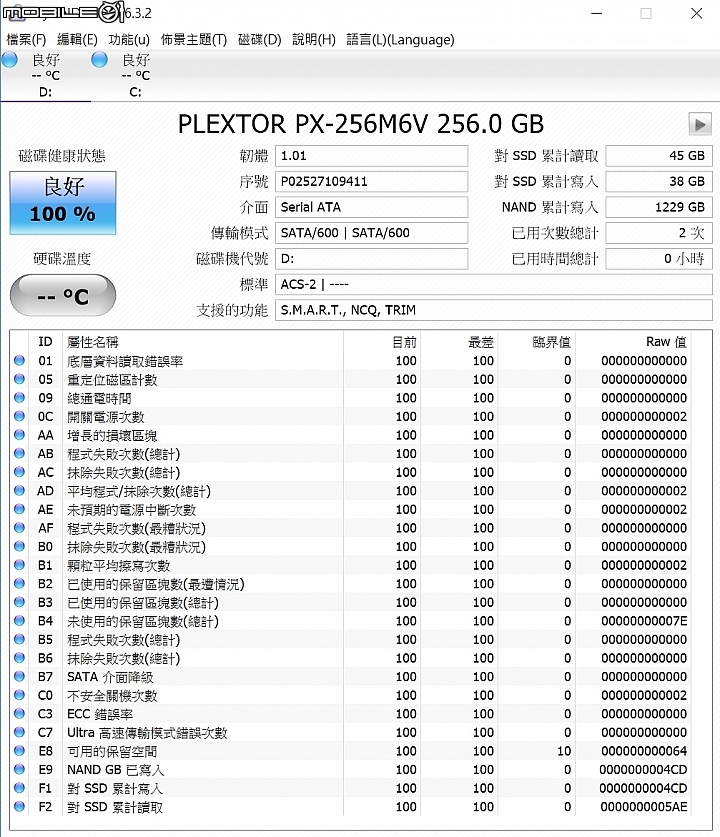
Task: Click the status dot for attribute B6
Action: [x=20, y=658]
